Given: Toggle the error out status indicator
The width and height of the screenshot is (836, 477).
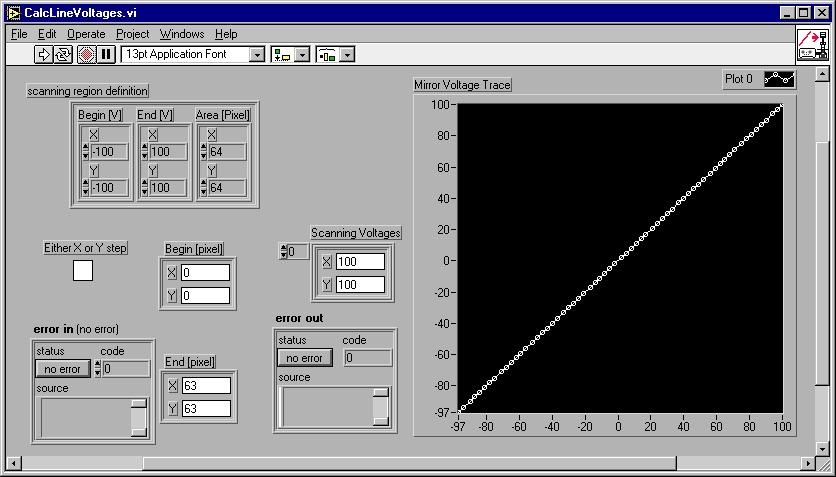Looking at the screenshot, I should [x=305, y=358].
